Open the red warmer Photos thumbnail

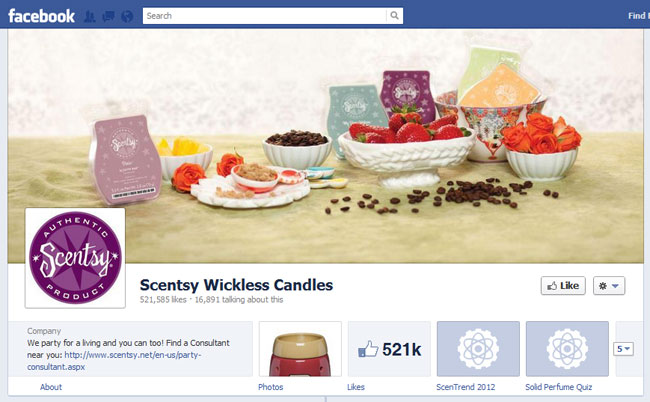tap(300, 349)
